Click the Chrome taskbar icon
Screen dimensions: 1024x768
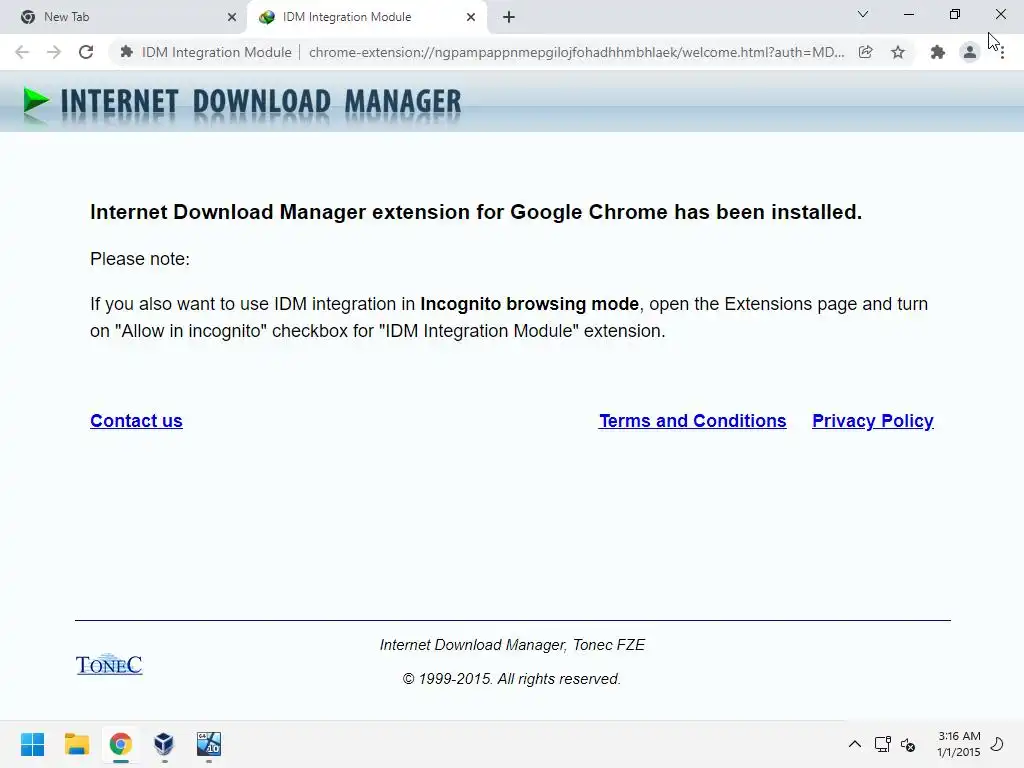click(x=121, y=744)
